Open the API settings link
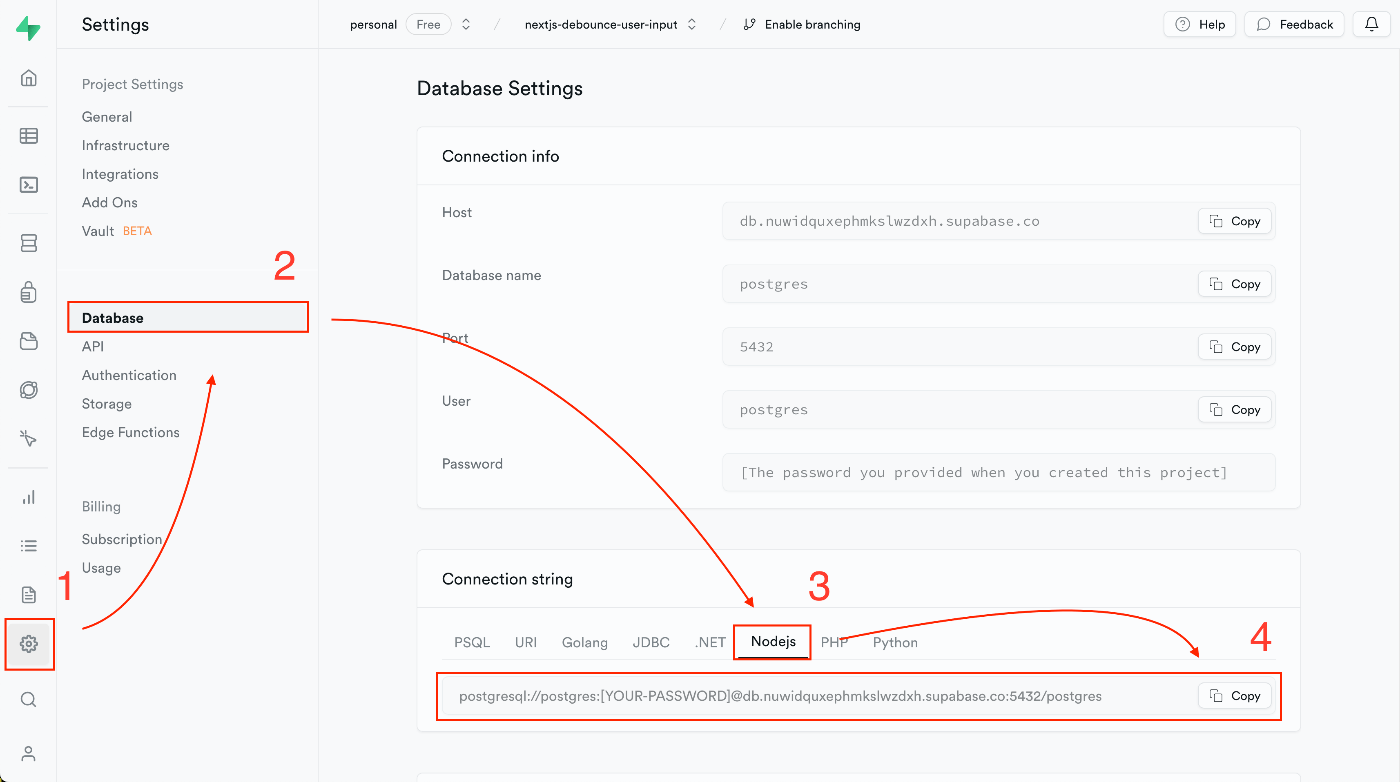 pyautogui.click(x=93, y=346)
